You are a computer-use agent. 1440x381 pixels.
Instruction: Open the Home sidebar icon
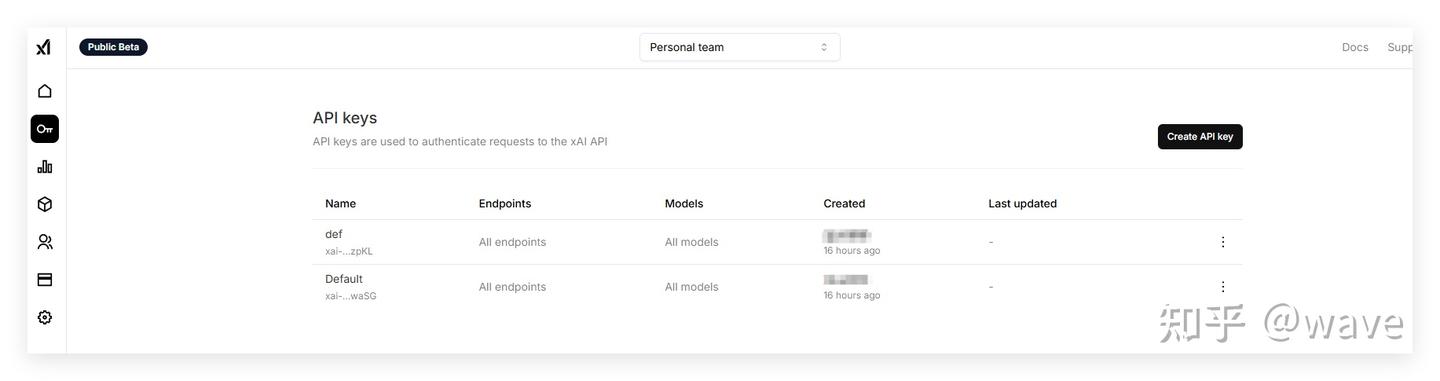pos(45,91)
